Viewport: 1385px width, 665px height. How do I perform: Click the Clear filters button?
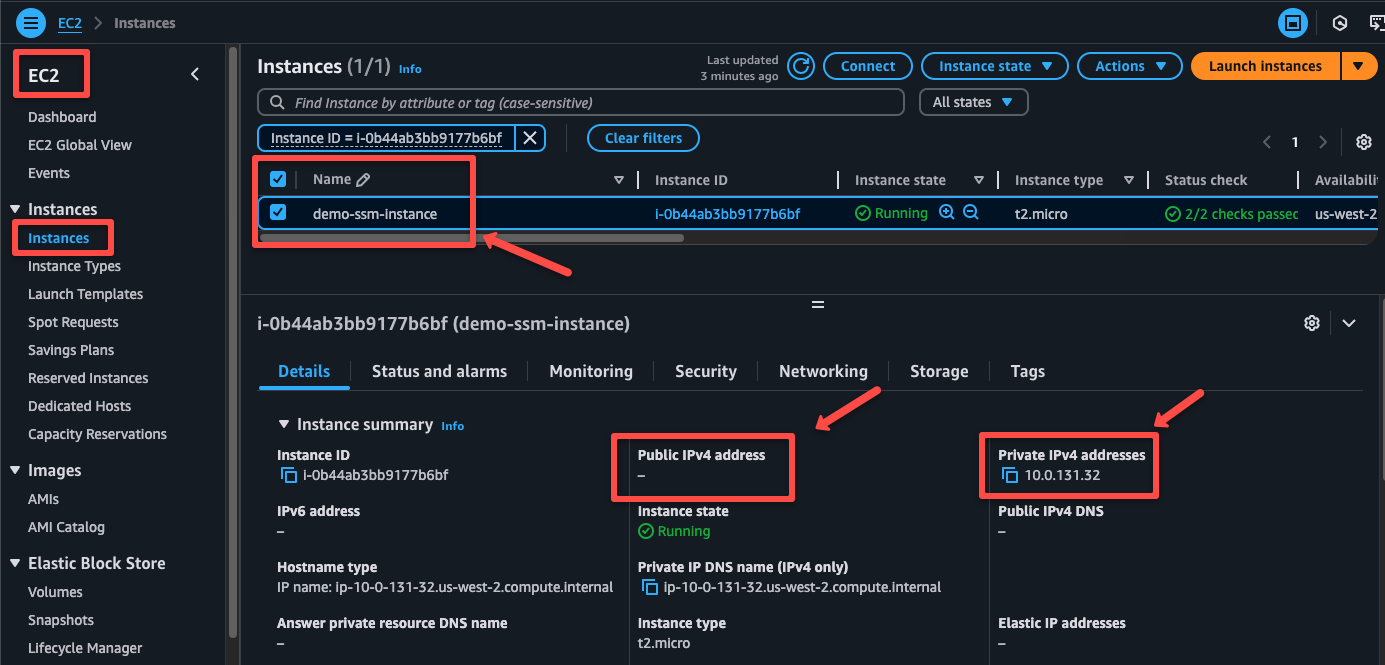(643, 138)
